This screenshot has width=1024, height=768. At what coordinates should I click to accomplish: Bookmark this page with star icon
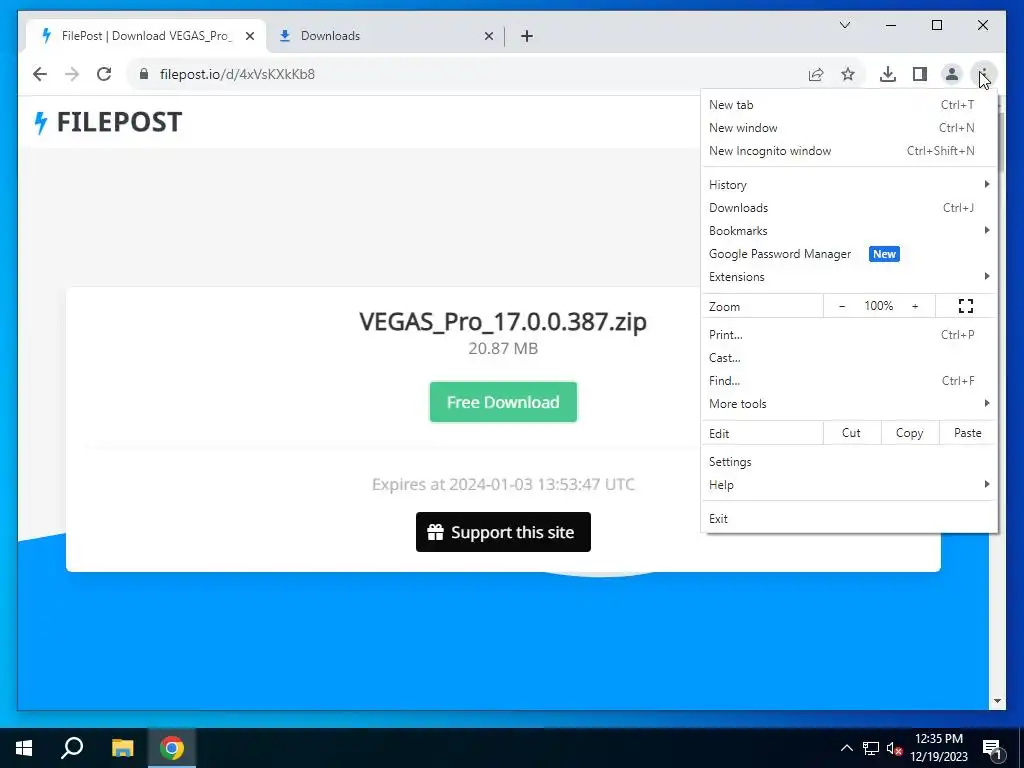pyautogui.click(x=848, y=74)
